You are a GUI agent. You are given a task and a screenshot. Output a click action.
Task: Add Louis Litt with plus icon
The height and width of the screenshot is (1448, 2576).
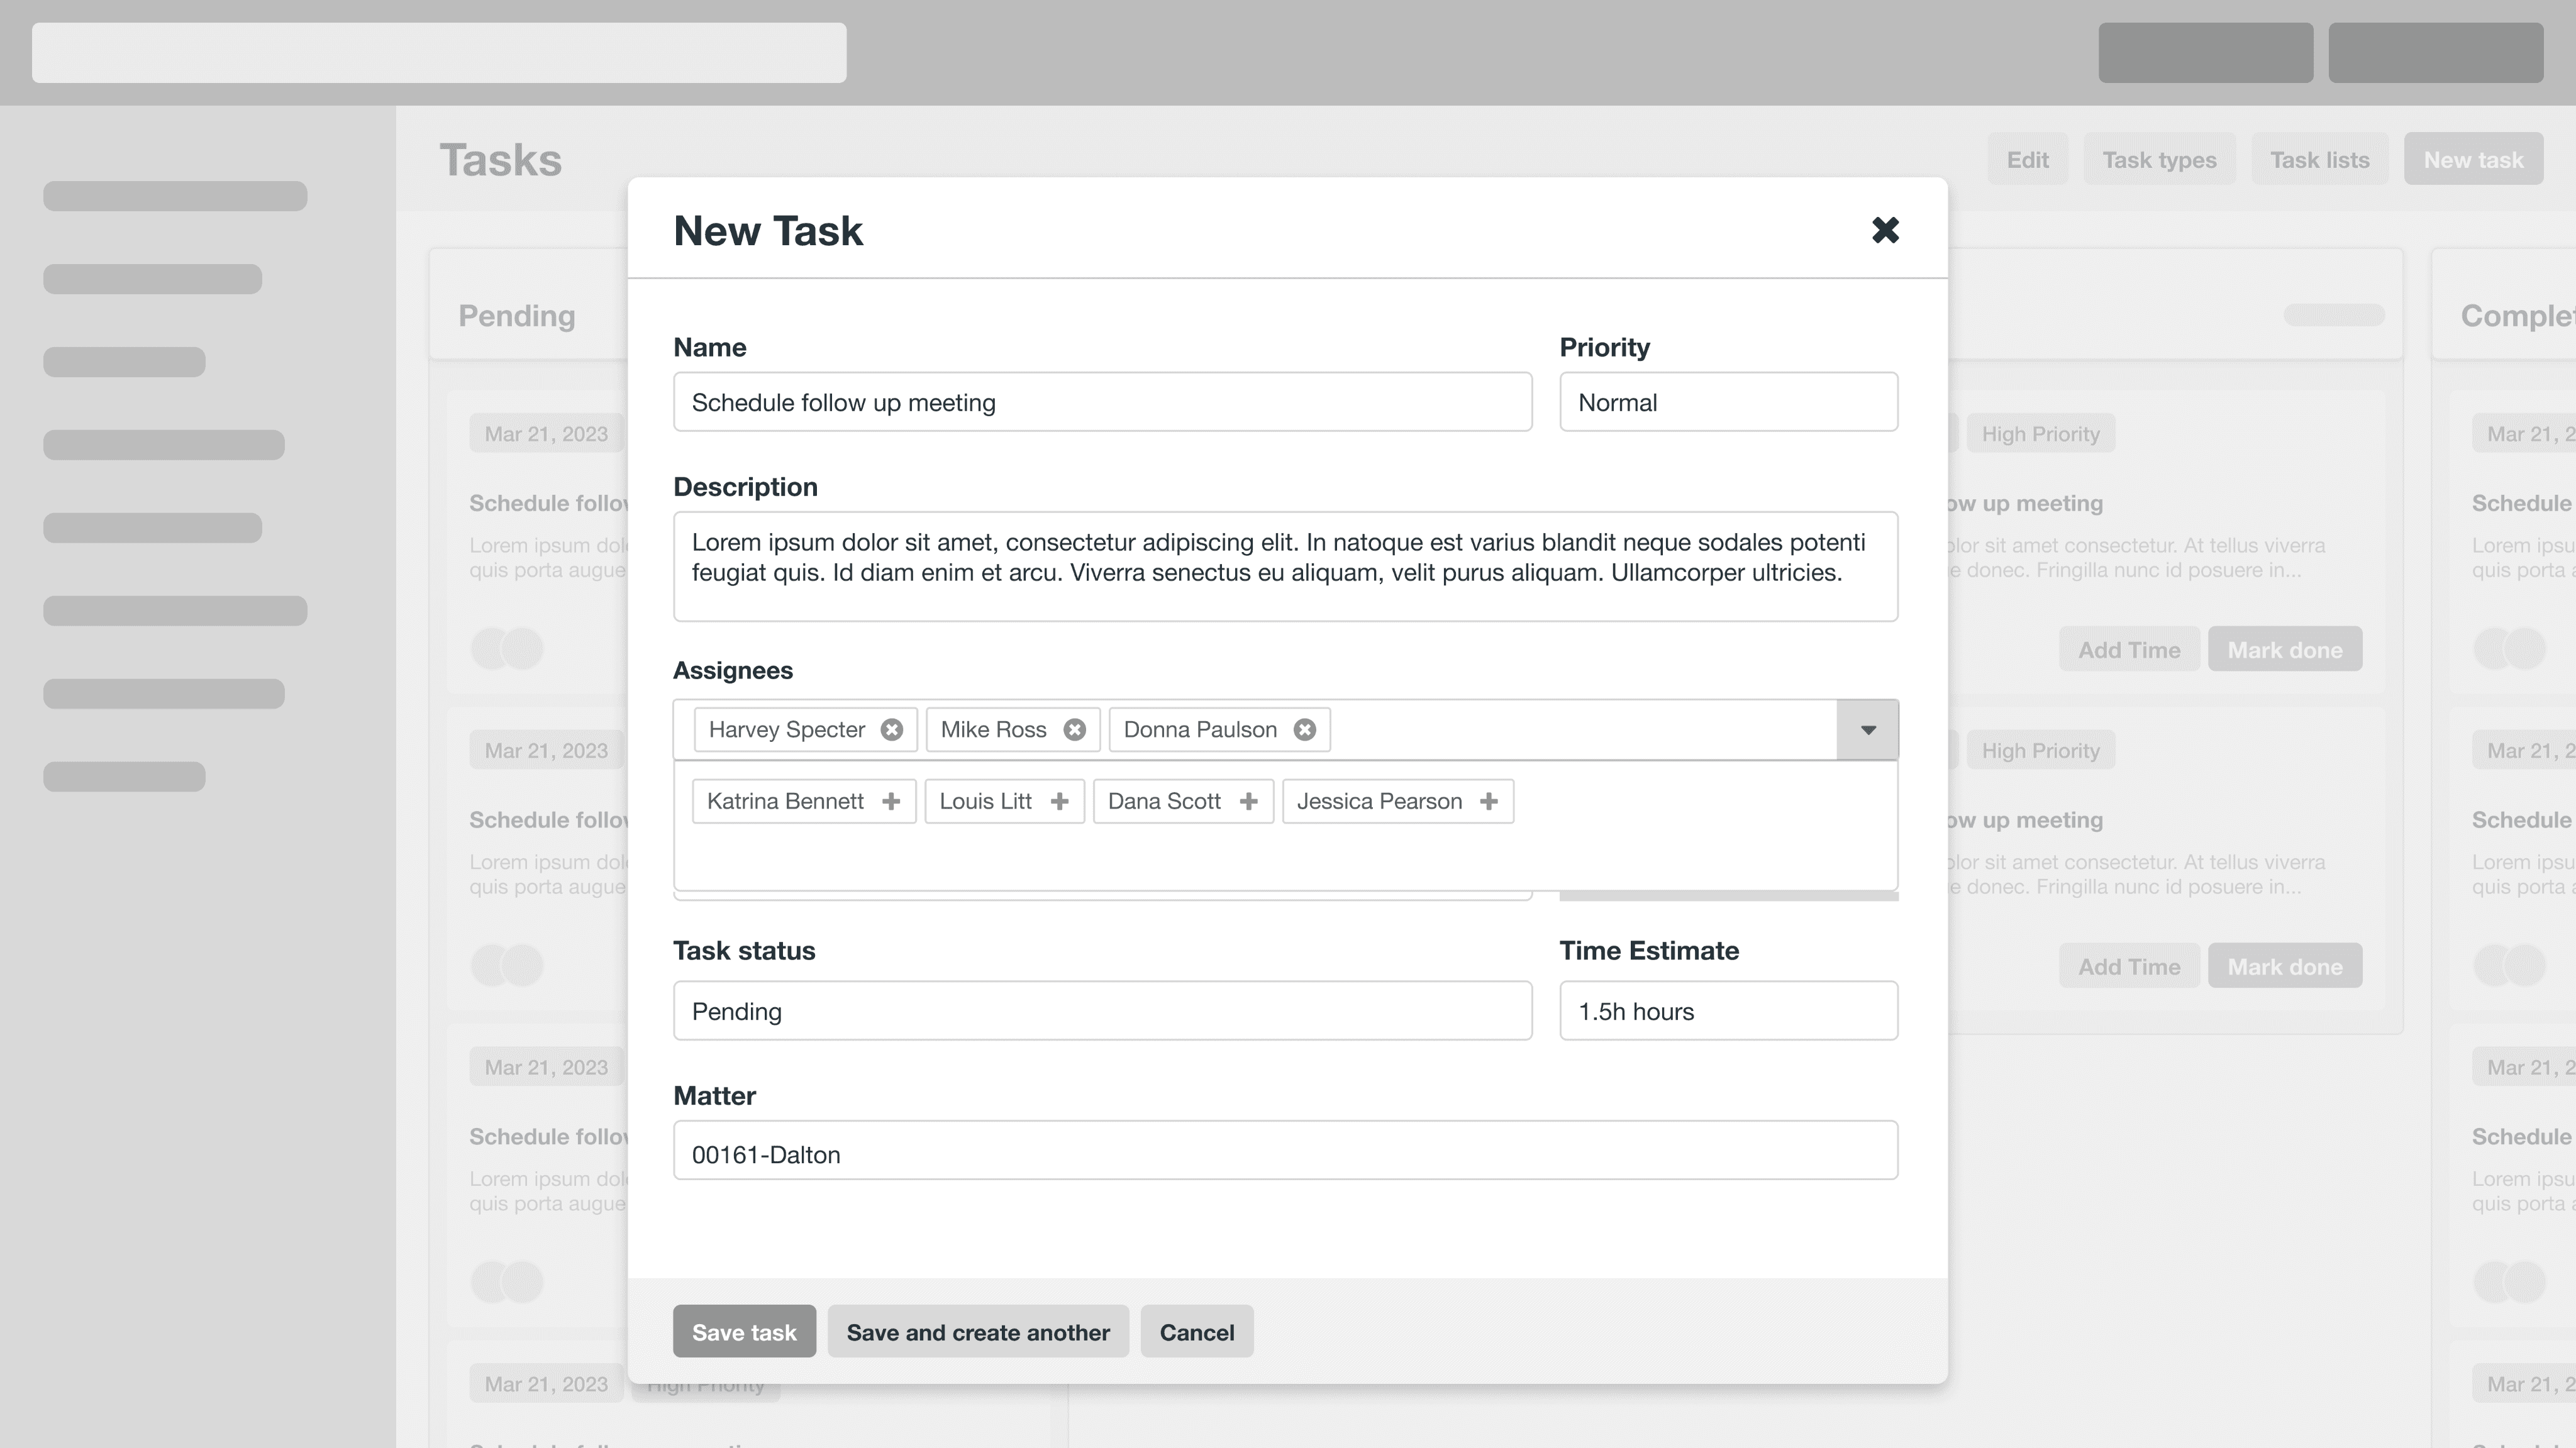(1059, 802)
